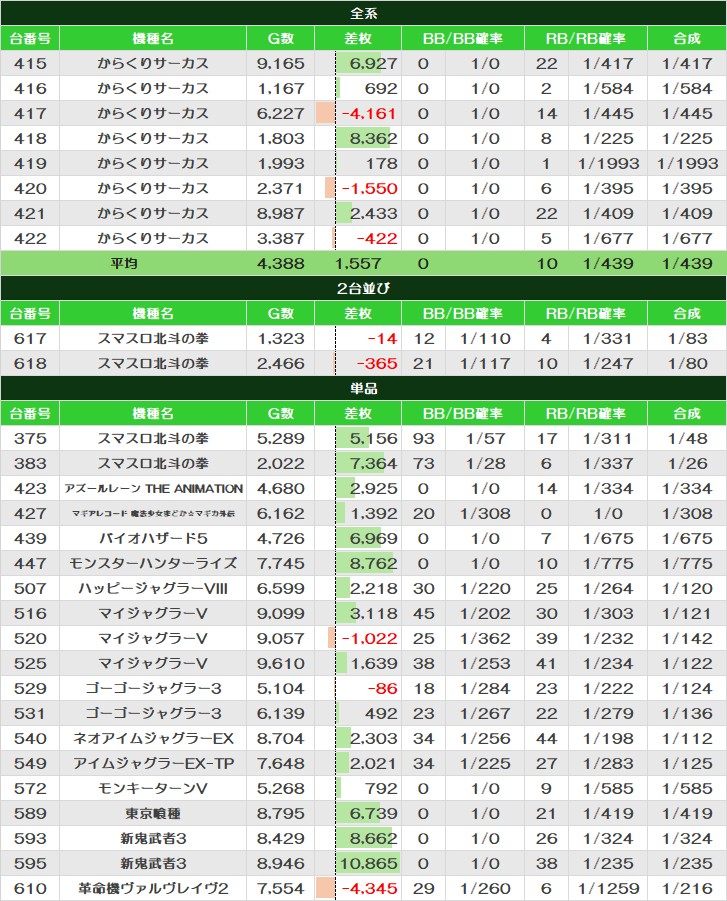This screenshot has height=901, width=727.
Task: Click the 1/1259 RB probability
Action: tap(608, 888)
